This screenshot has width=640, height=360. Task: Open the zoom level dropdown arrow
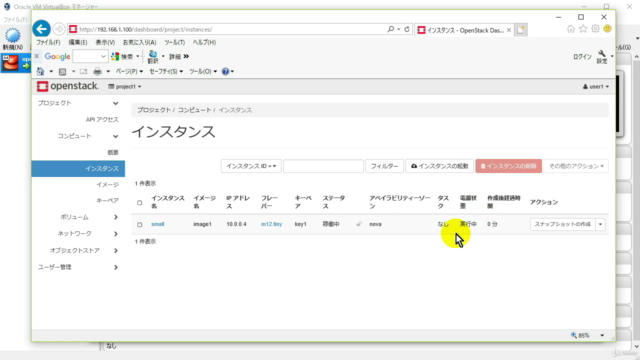click(x=602, y=335)
